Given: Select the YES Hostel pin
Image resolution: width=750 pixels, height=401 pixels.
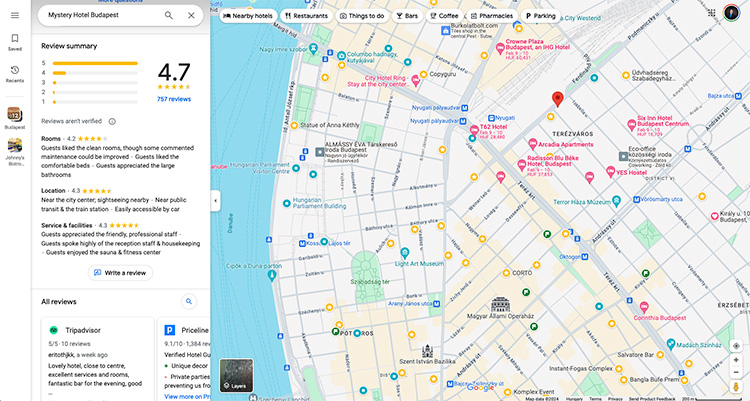Looking at the screenshot, I should pos(610,171).
